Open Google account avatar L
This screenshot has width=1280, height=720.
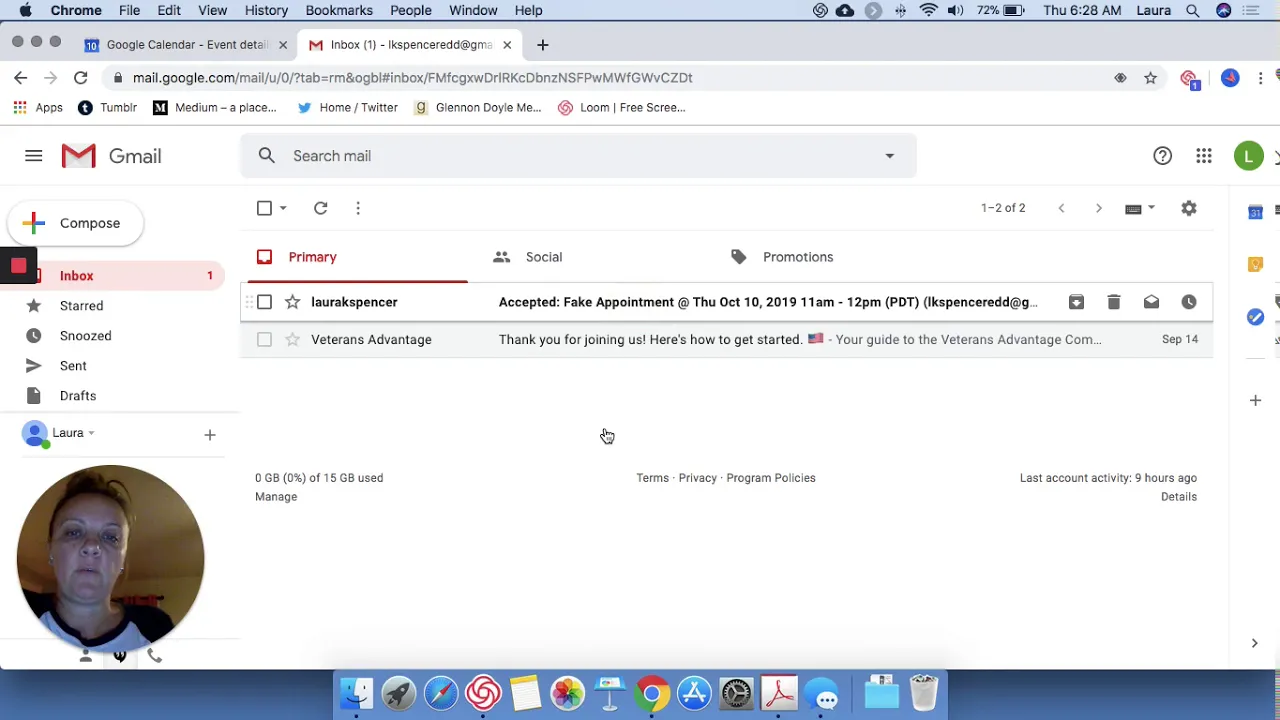click(x=1248, y=156)
